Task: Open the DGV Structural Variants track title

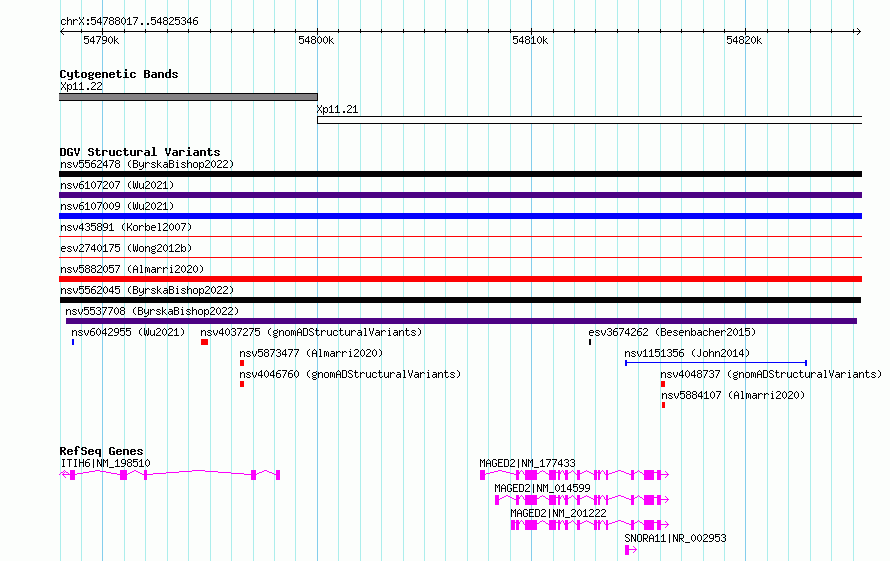Action: coord(140,152)
